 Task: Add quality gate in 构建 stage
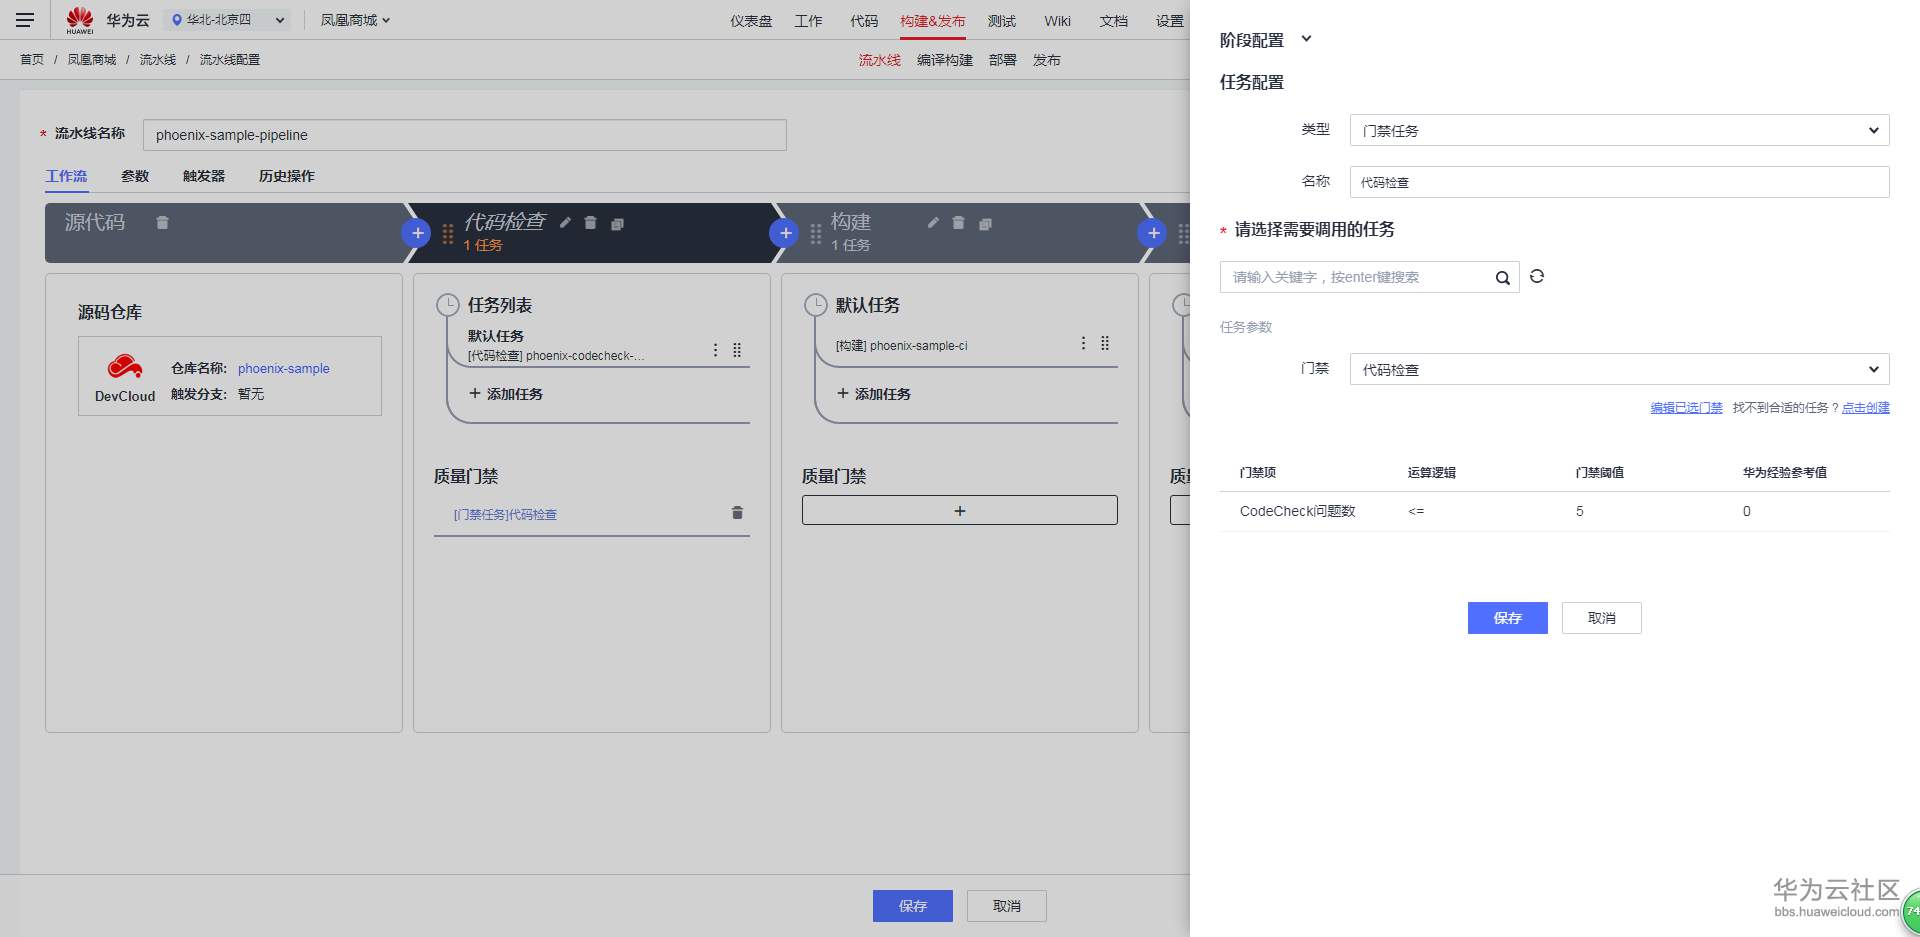point(959,510)
